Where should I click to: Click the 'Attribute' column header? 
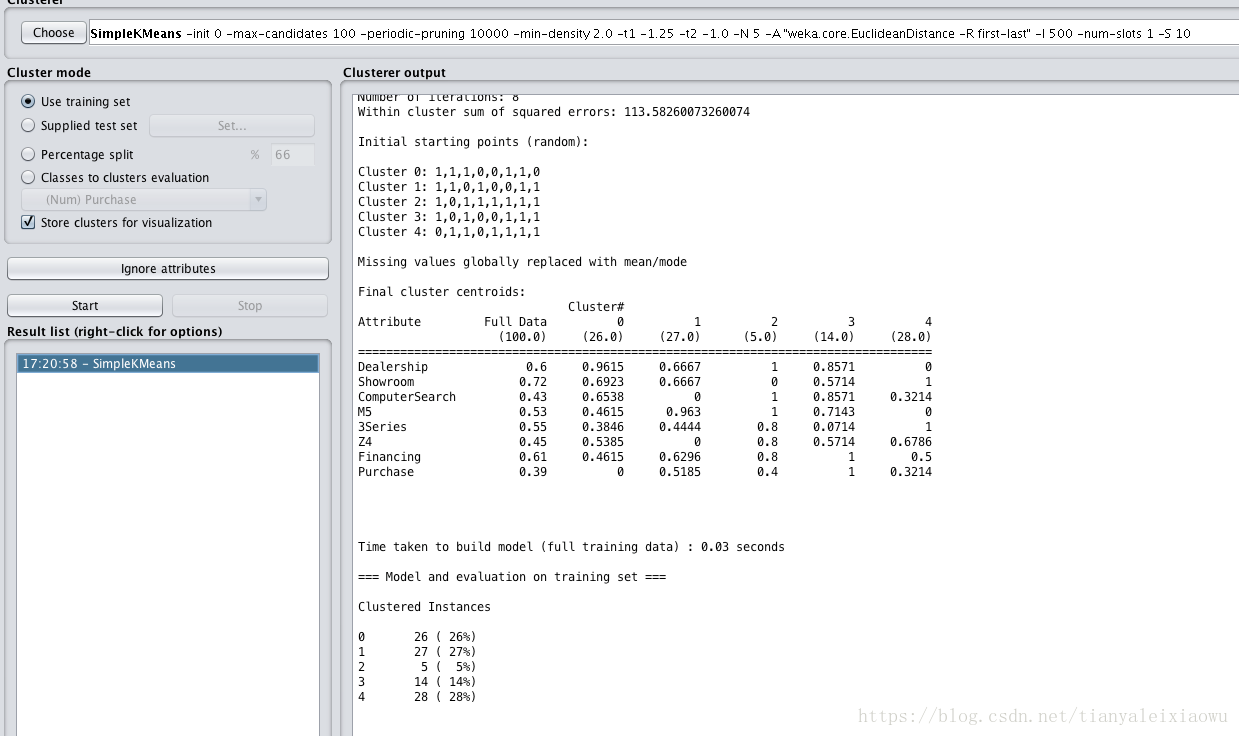pyautogui.click(x=389, y=322)
